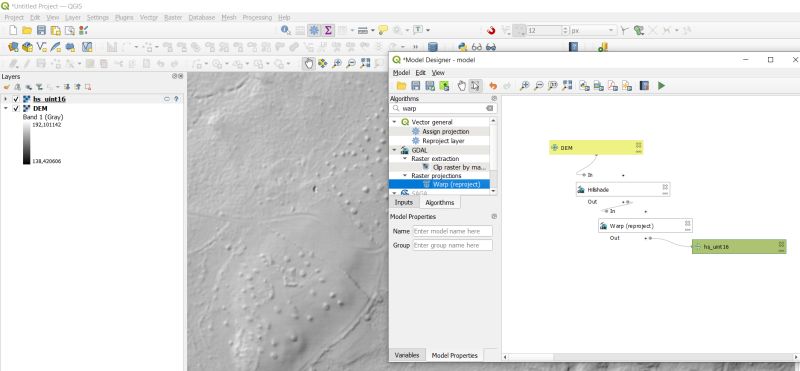This screenshot has width=800, height=371.
Task: Click the DEM input box on canvas
Action: pos(596,147)
